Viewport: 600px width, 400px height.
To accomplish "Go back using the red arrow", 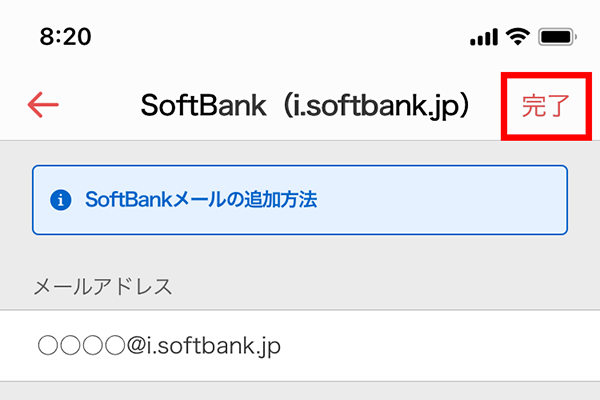I will coord(43,104).
